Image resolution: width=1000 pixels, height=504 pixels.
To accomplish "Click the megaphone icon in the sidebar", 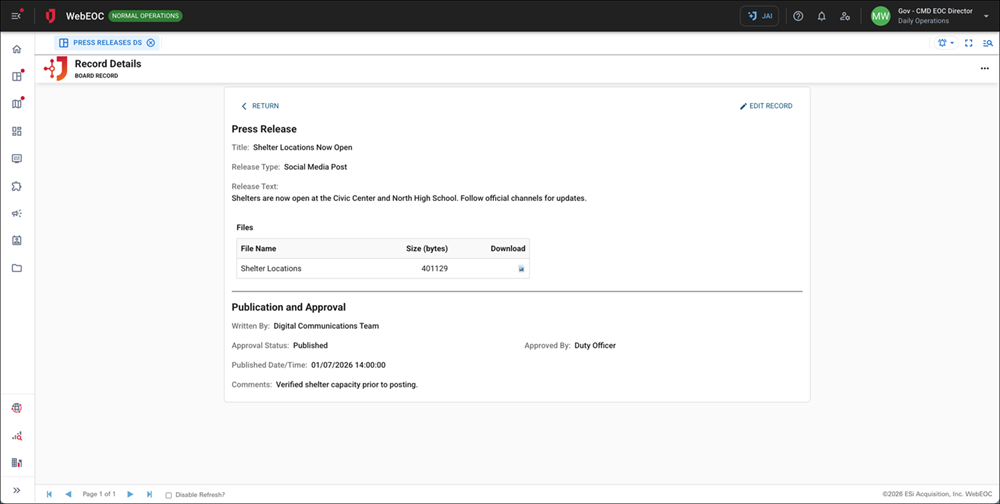I will point(16,214).
